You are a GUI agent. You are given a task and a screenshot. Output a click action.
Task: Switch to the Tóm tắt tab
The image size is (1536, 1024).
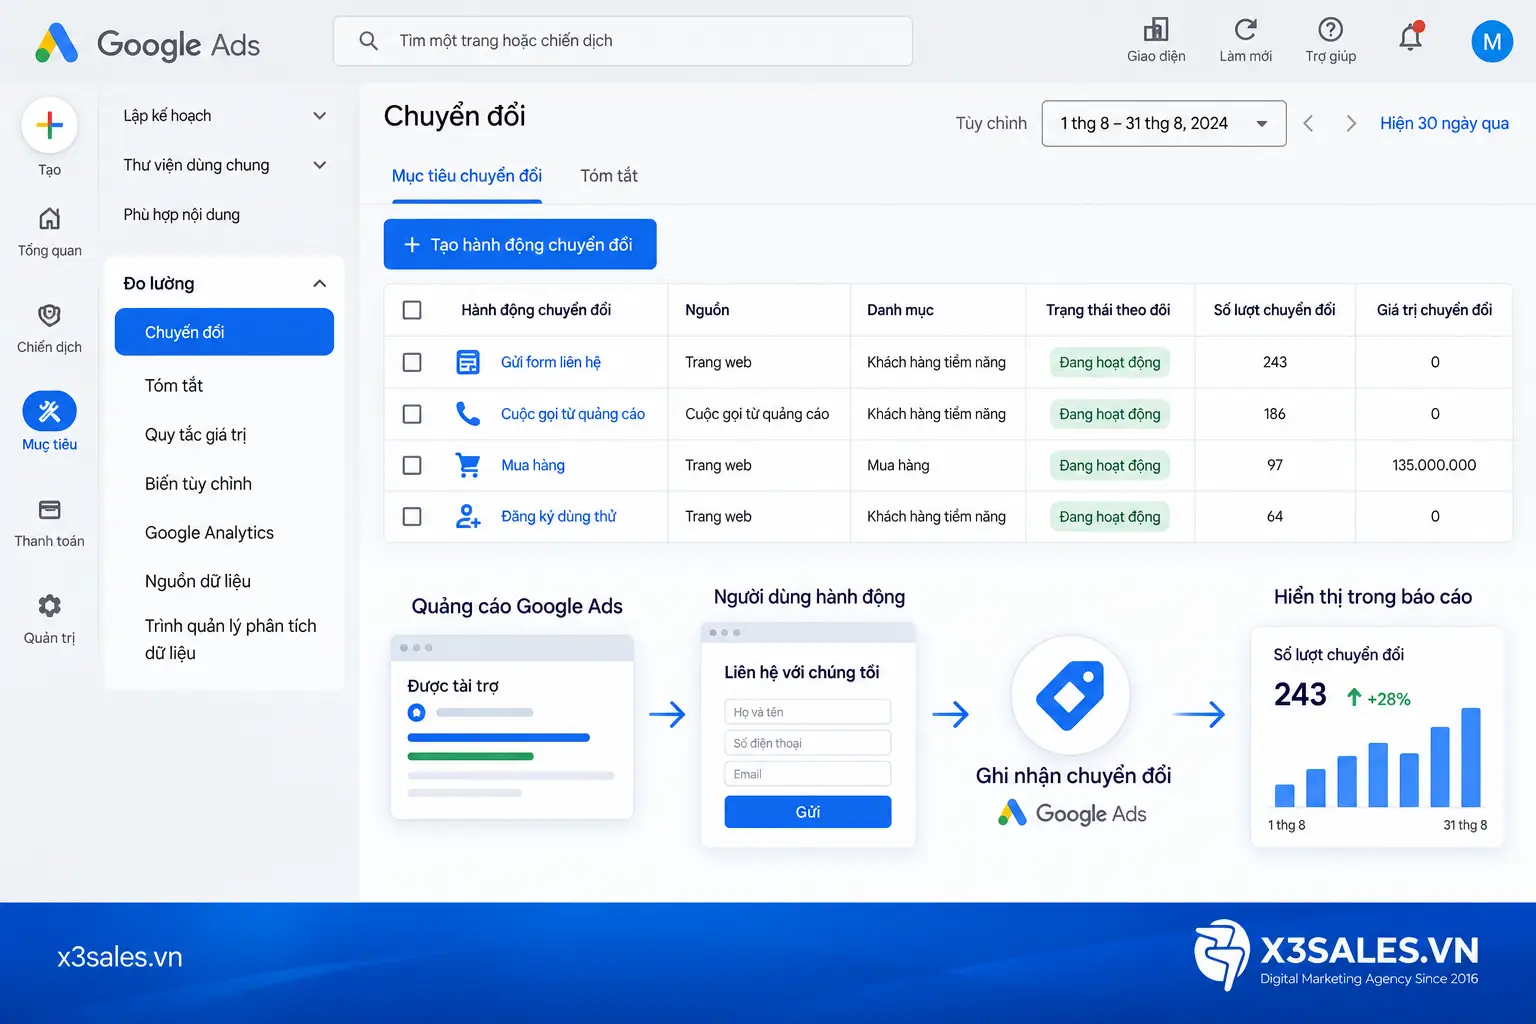tap(609, 176)
